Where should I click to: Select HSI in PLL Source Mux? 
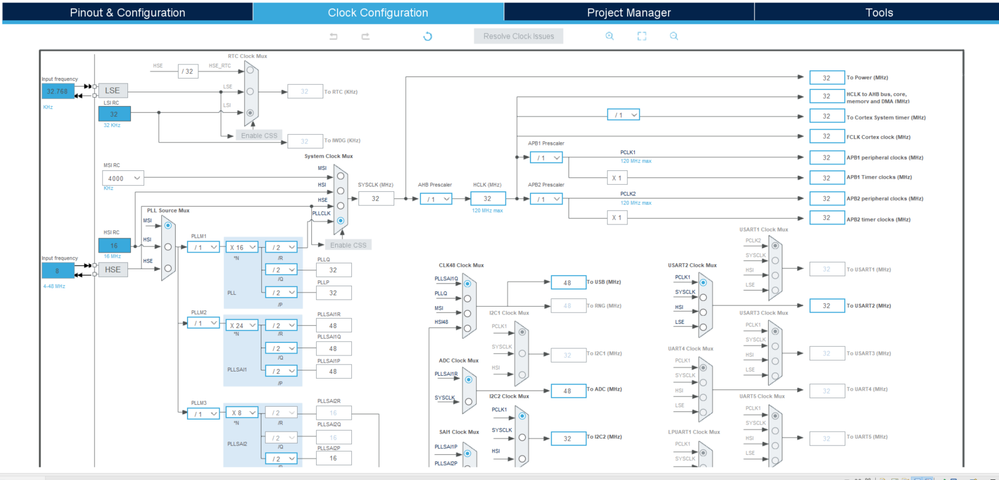click(x=168, y=247)
